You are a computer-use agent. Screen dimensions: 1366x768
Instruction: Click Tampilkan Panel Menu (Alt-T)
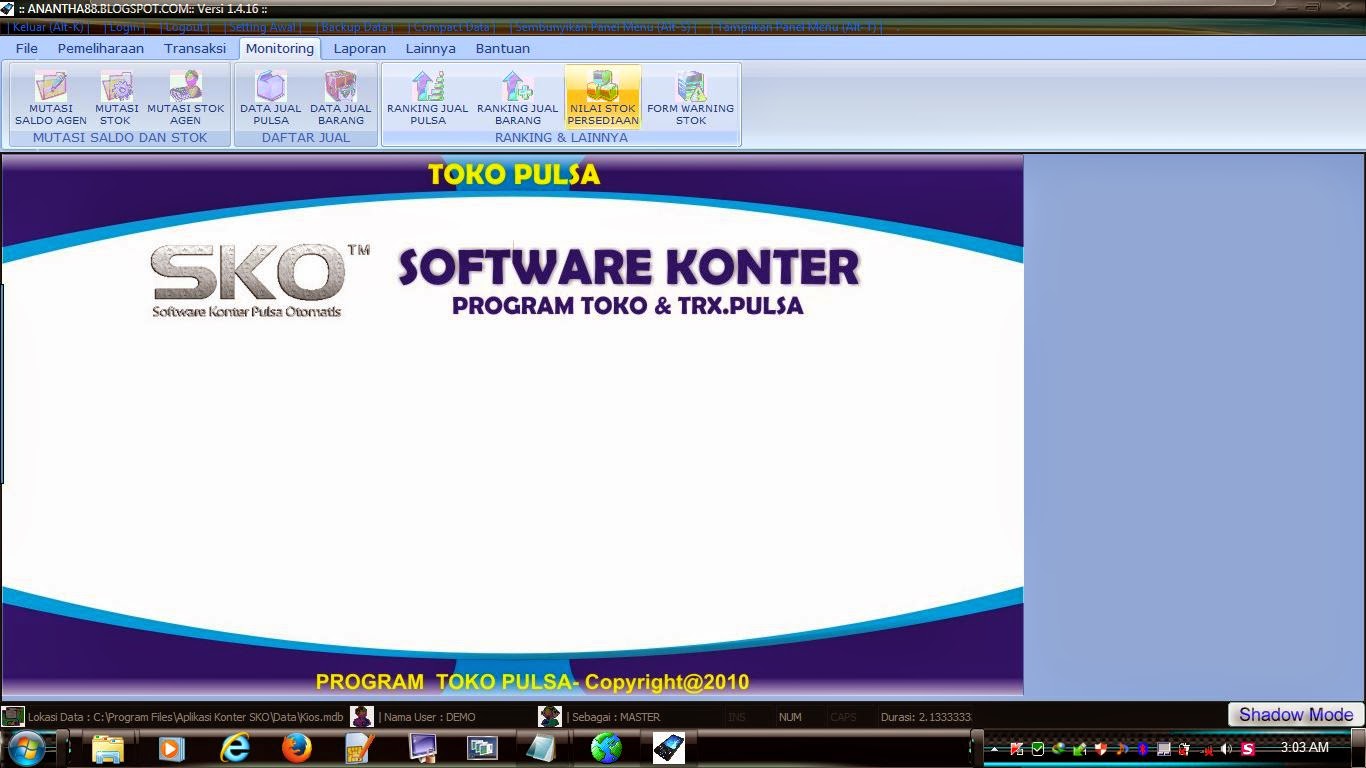tap(797, 27)
